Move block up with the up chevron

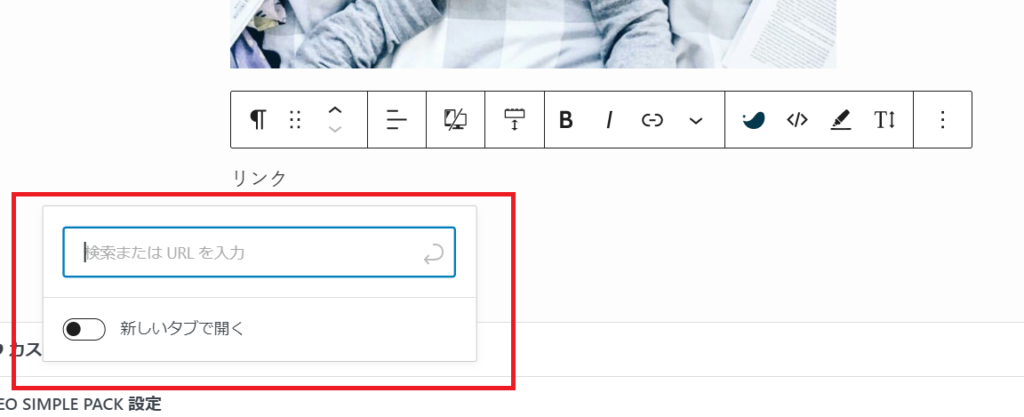pyautogui.click(x=334, y=110)
